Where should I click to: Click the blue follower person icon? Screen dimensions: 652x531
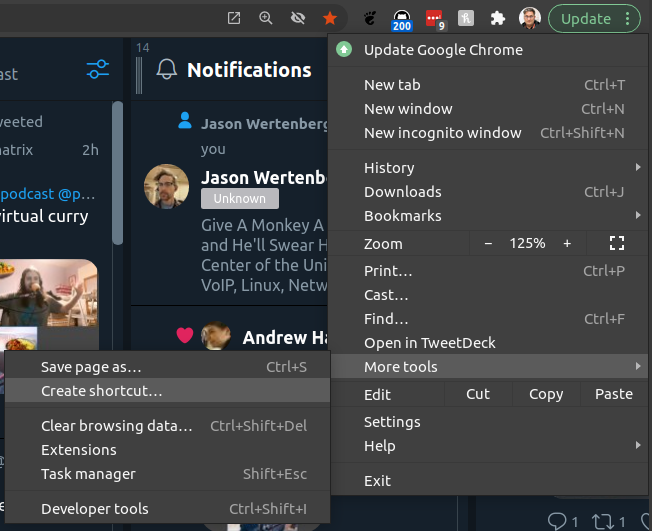[185, 121]
